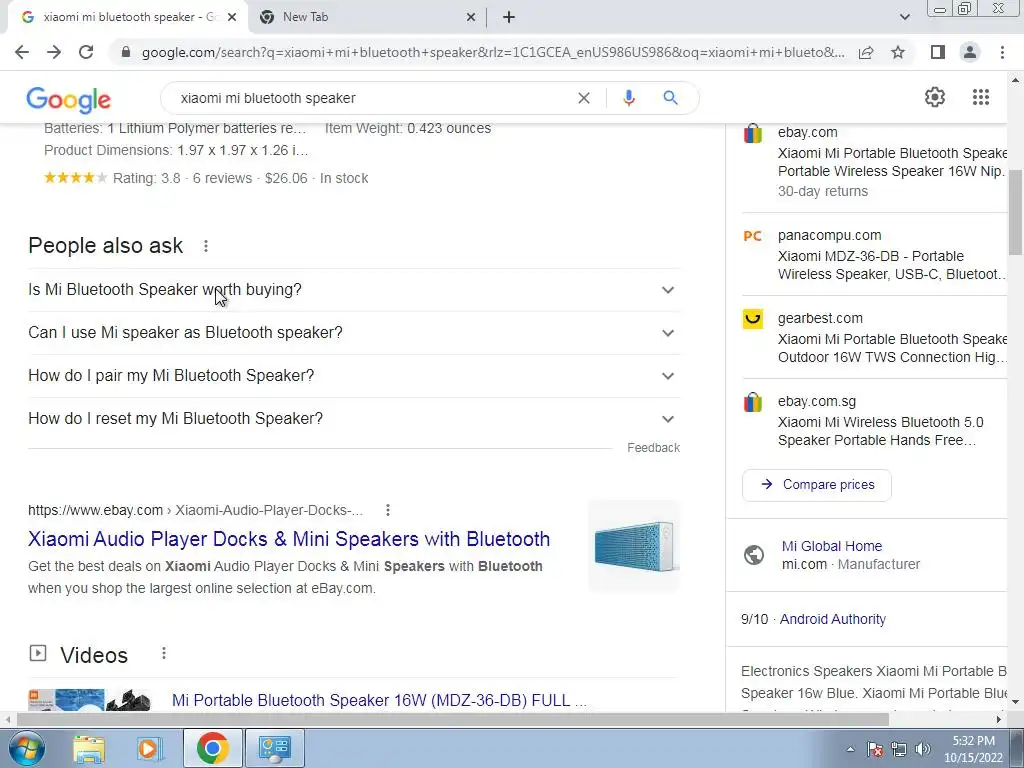This screenshot has height=768, width=1024.
Task: Click the vertical scrollbar thumb
Action: [1015, 212]
